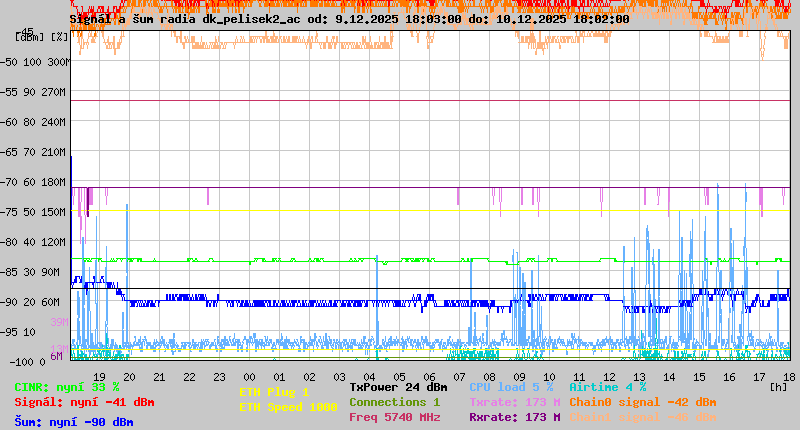Click hour label '15' on time axis
The image size is (800, 430).
[x=699, y=377]
